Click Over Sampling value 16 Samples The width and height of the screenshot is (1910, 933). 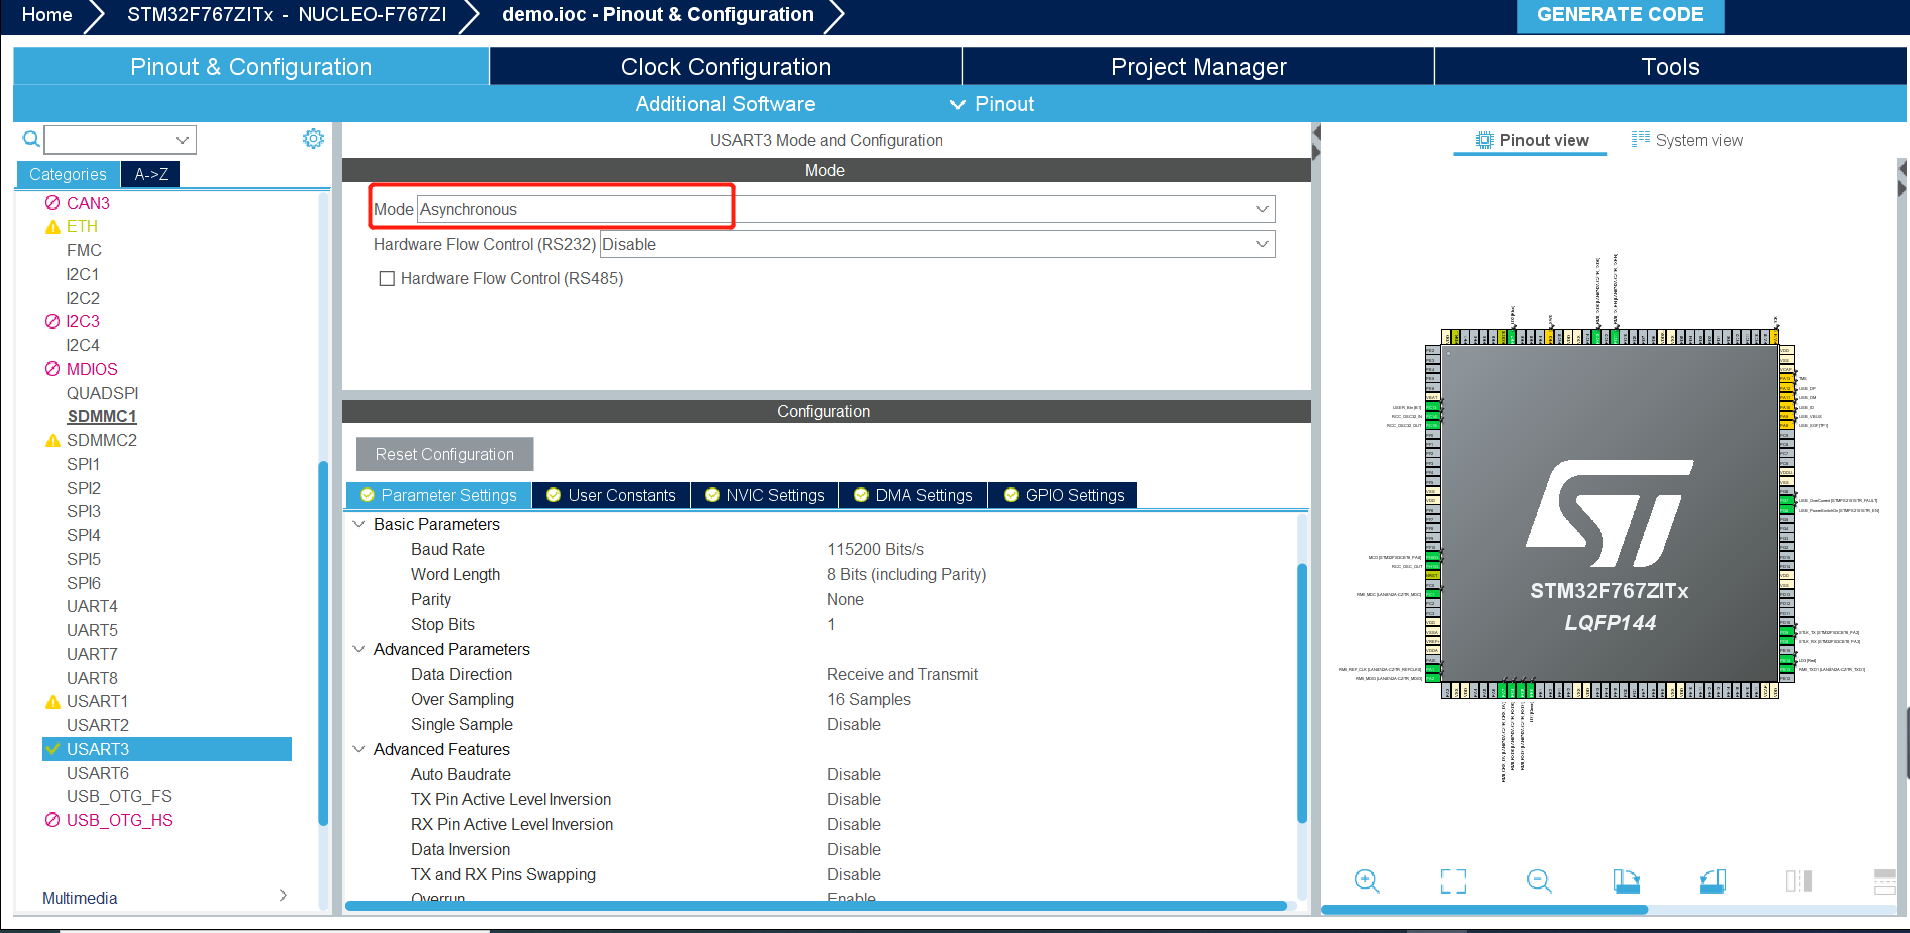point(869,699)
